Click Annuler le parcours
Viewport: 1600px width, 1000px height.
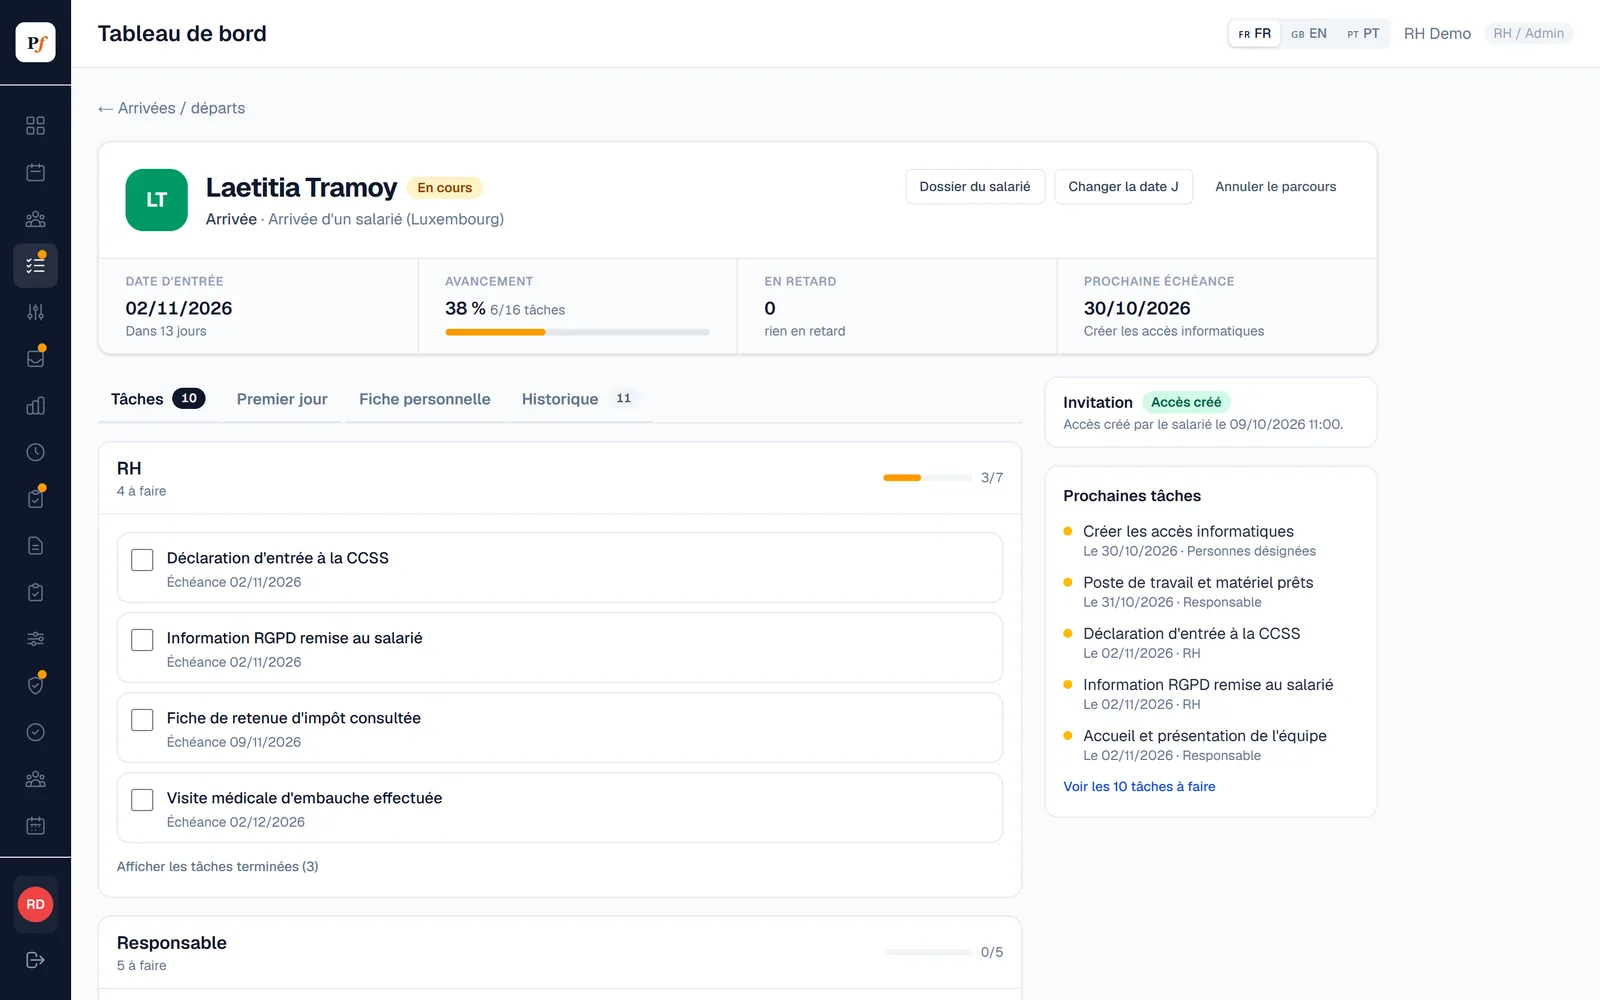pyautogui.click(x=1276, y=187)
